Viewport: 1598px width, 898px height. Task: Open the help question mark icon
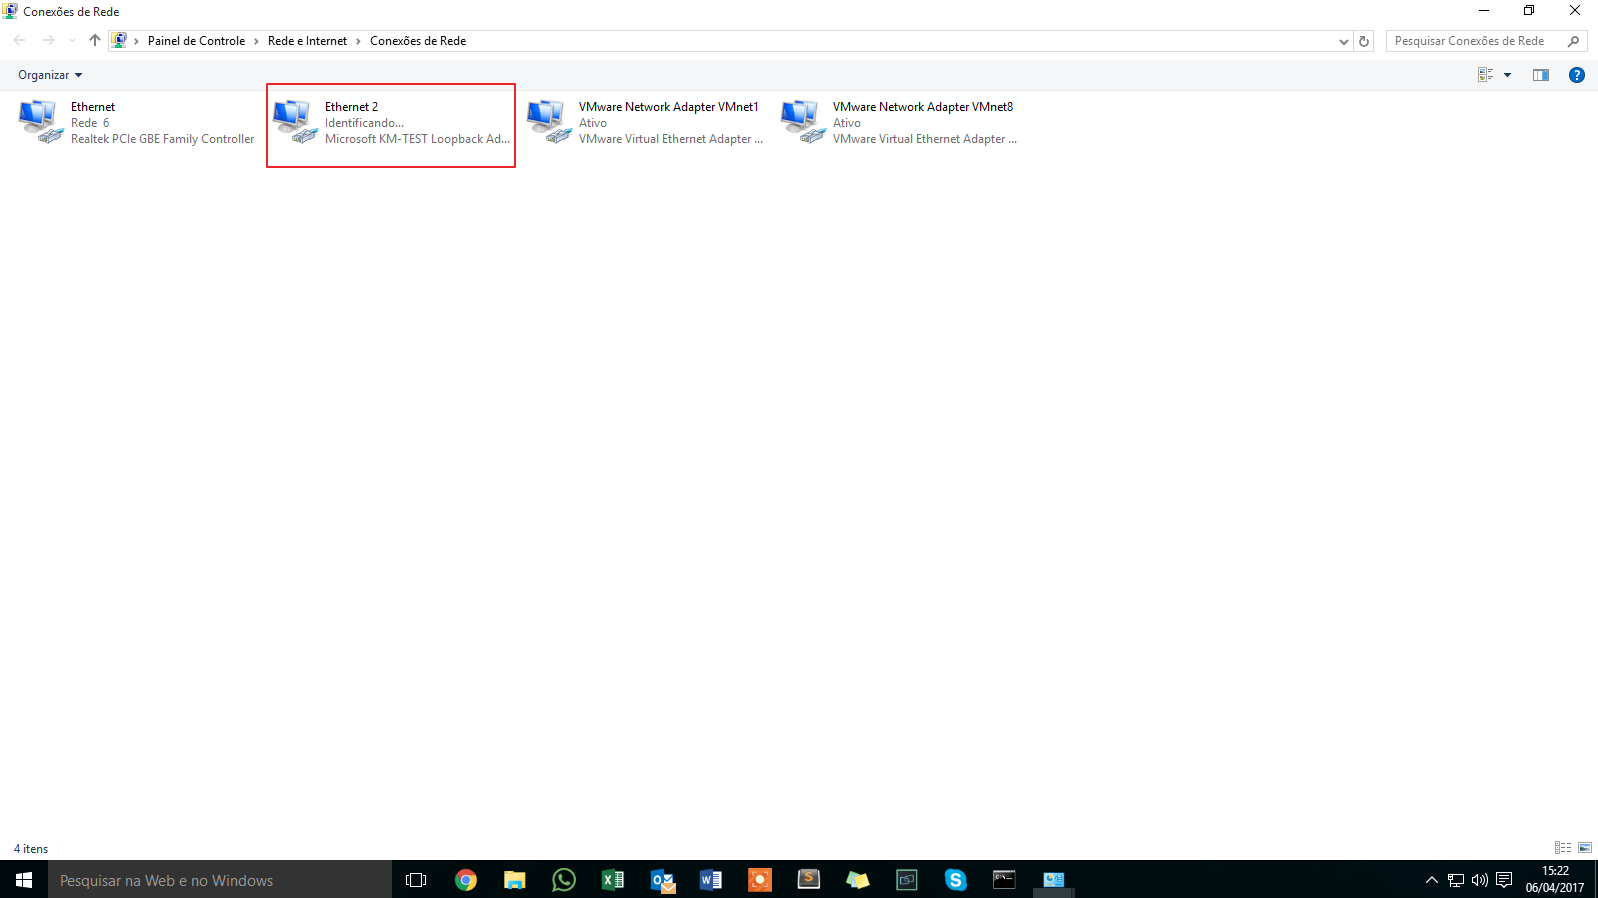pyautogui.click(x=1577, y=75)
